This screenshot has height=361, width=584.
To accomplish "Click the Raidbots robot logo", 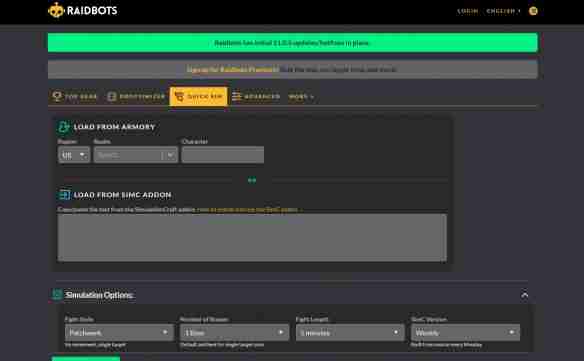I will click(x=56, y=10).
